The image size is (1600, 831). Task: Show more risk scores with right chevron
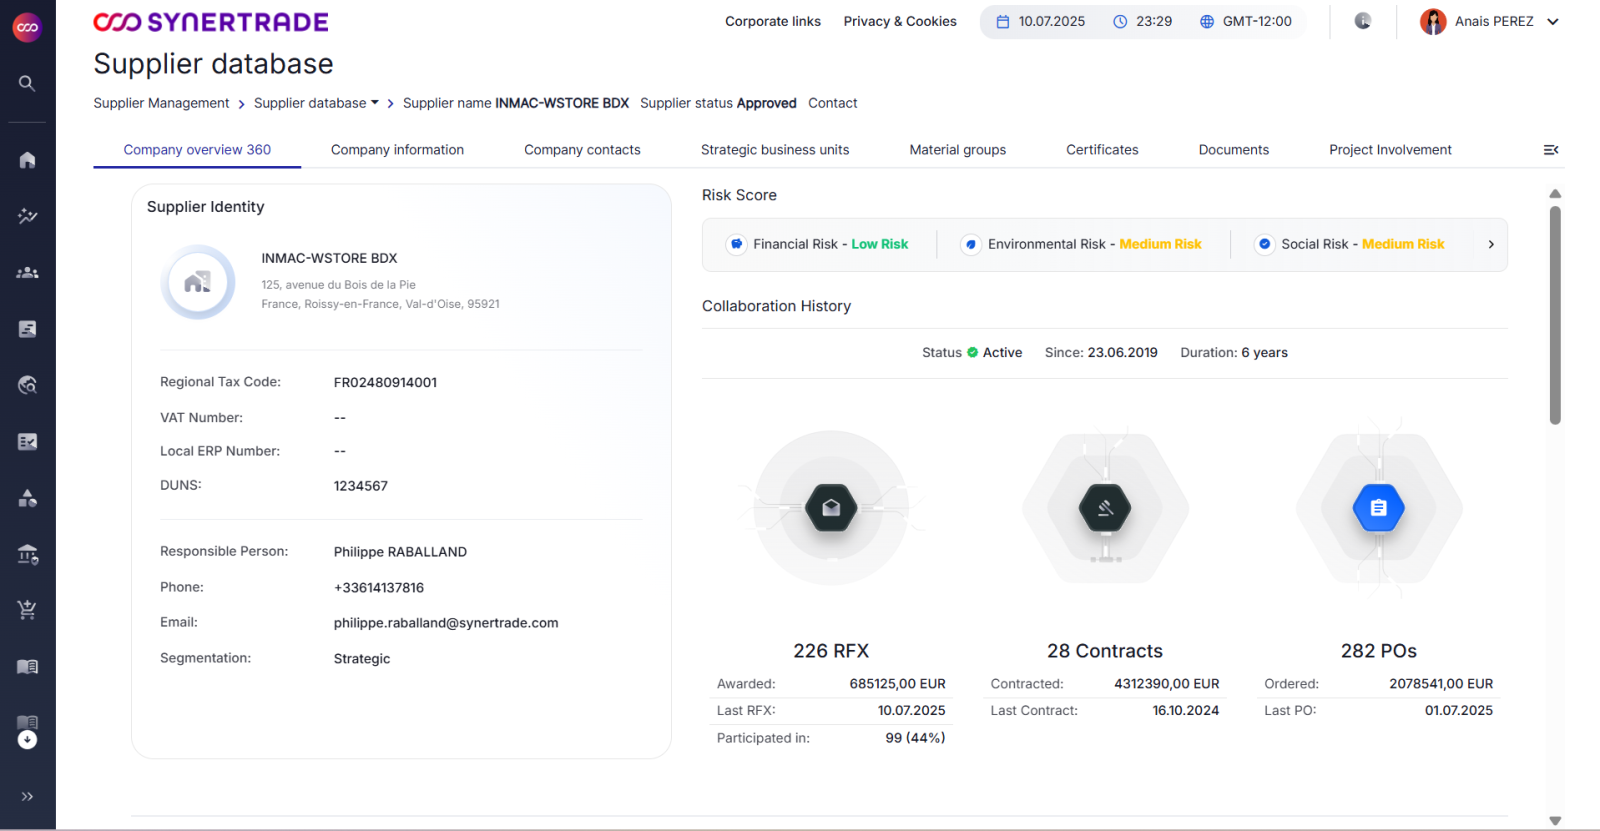point(1491,244)
